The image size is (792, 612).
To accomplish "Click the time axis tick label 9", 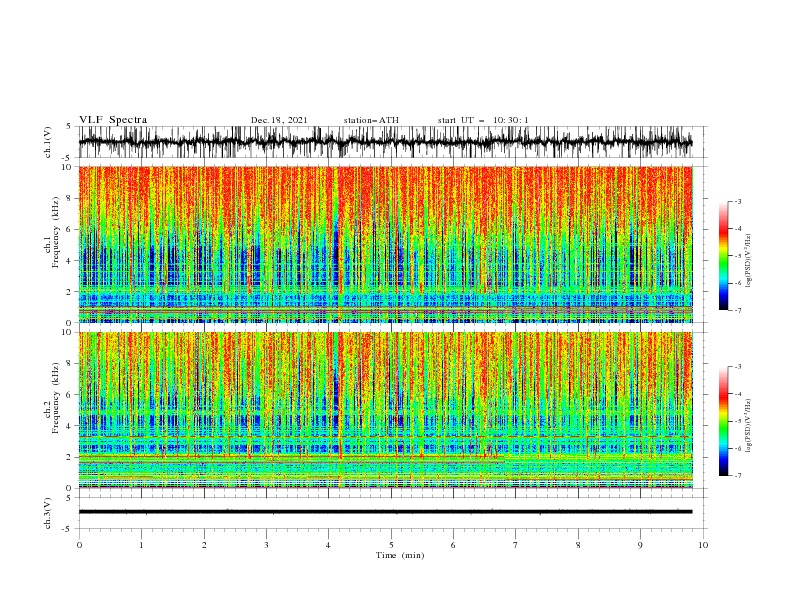I will click(x=640, y=545).
